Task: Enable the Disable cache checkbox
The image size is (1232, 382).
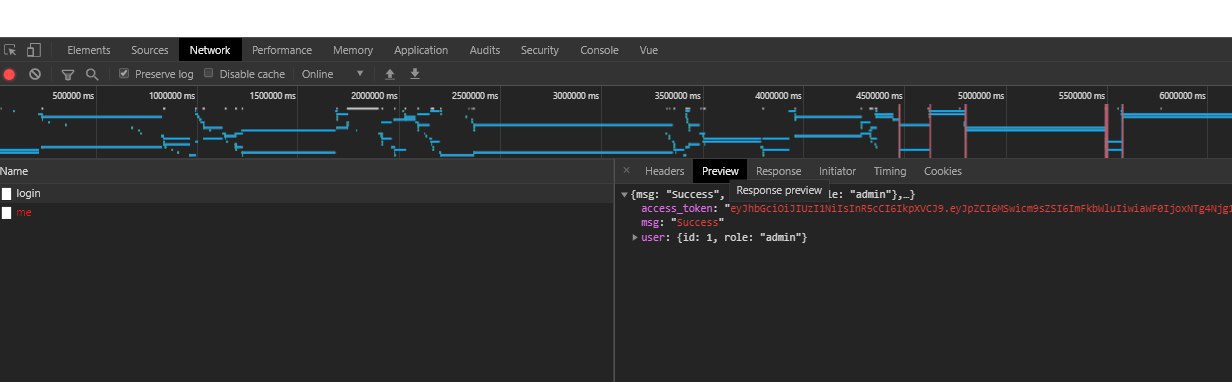Action: (209, 73)
